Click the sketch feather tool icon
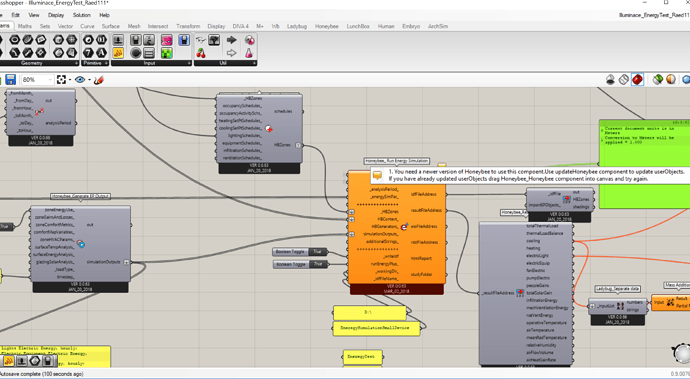 pos(99,80)
